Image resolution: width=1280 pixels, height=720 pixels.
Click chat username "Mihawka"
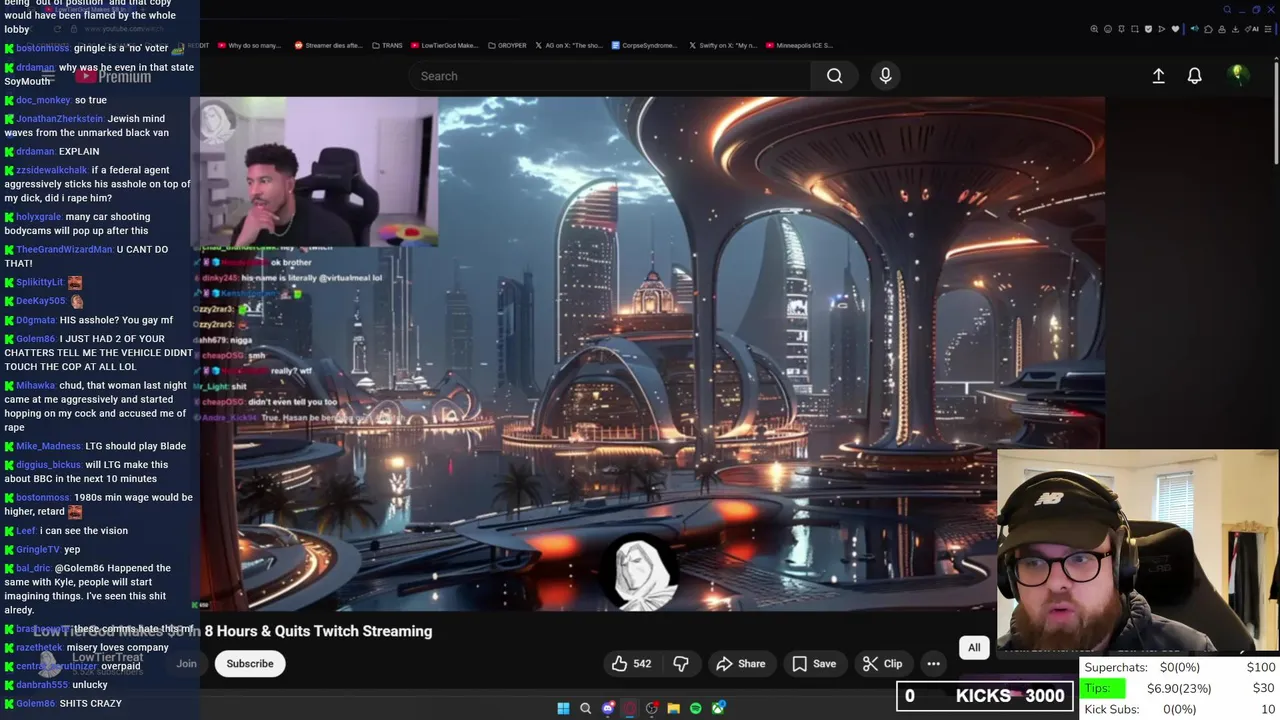click(x=36, y=385)
